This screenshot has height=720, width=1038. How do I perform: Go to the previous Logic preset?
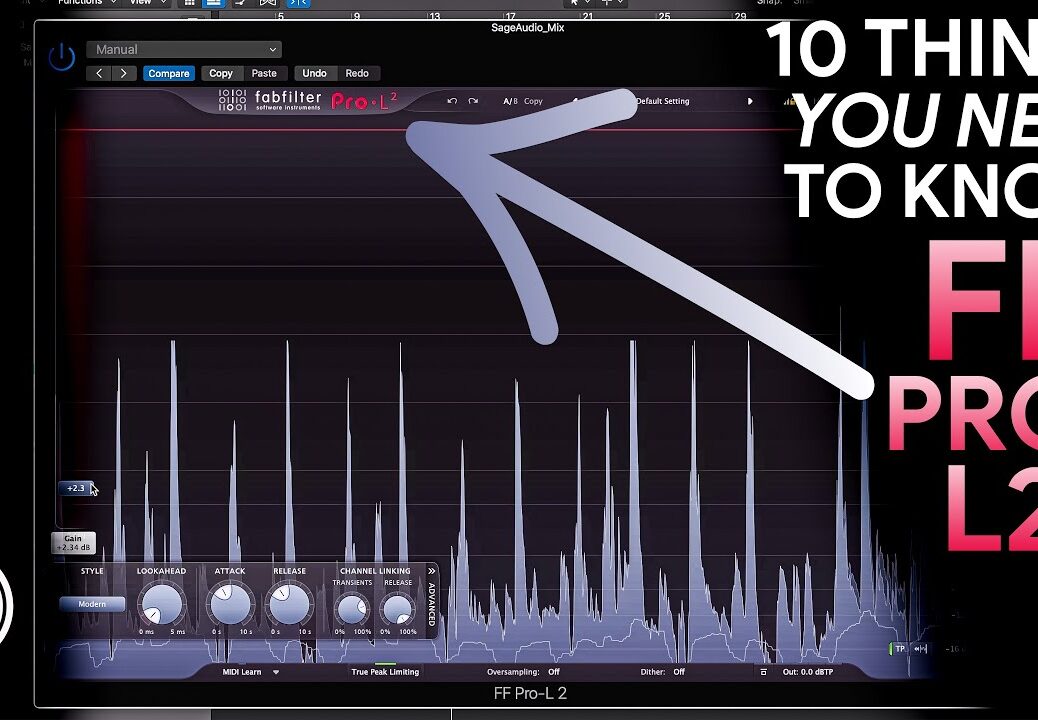99,73
